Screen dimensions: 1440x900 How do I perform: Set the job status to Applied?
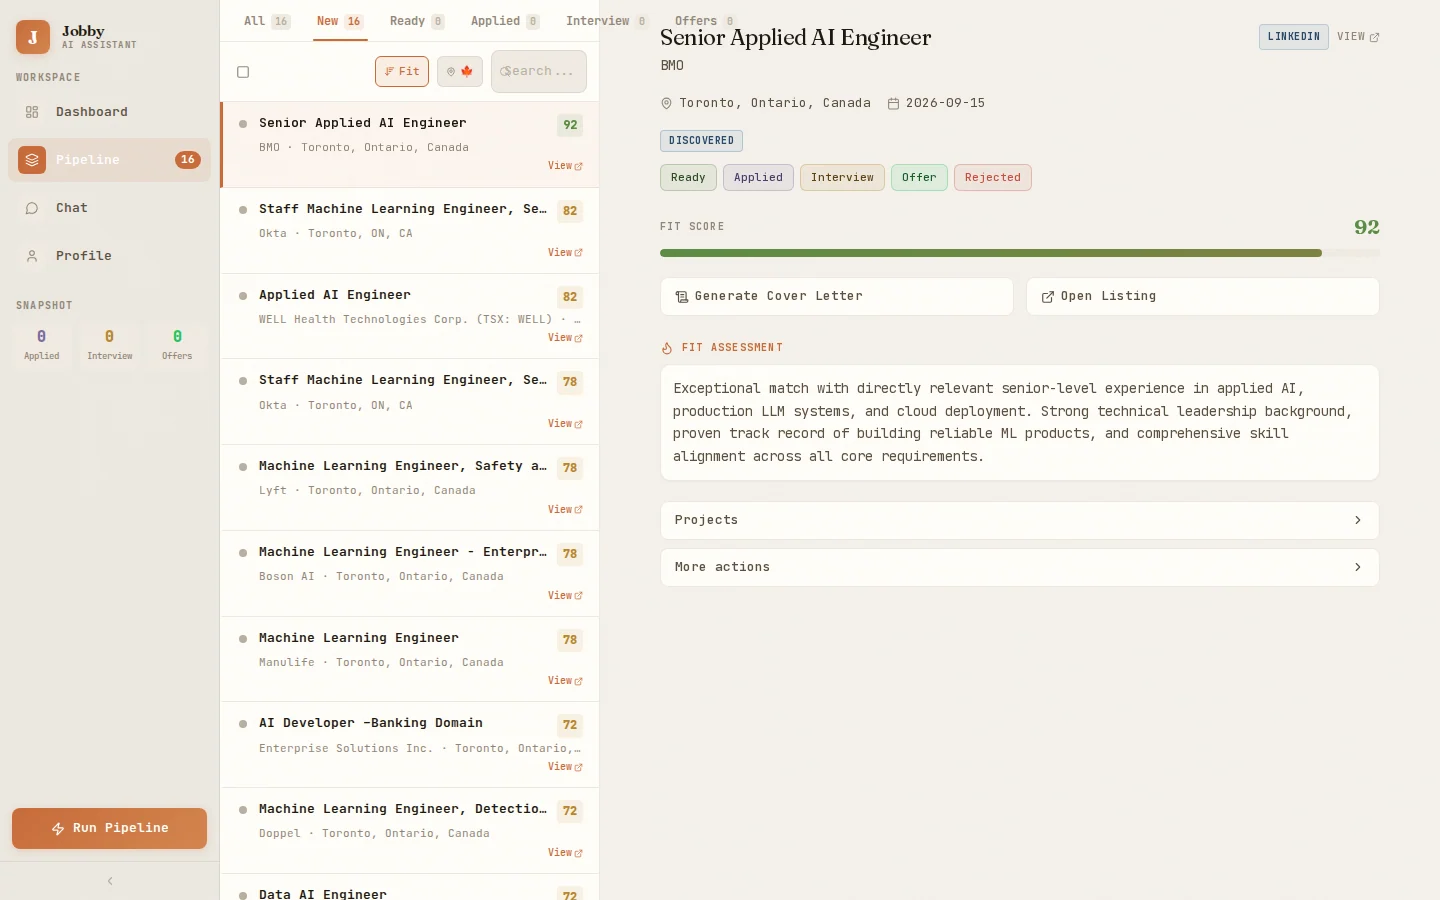tap(758, 178)
